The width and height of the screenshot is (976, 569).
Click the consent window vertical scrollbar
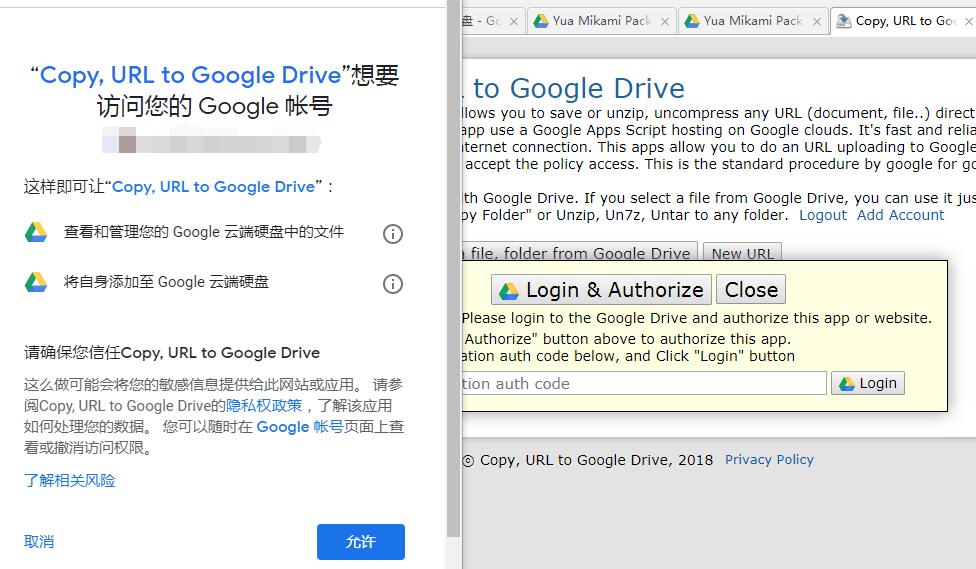[454, 268]
